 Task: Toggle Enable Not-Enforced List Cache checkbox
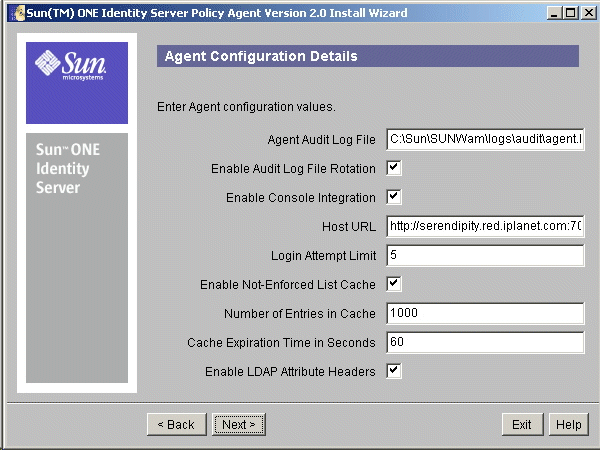pos(394,284)
